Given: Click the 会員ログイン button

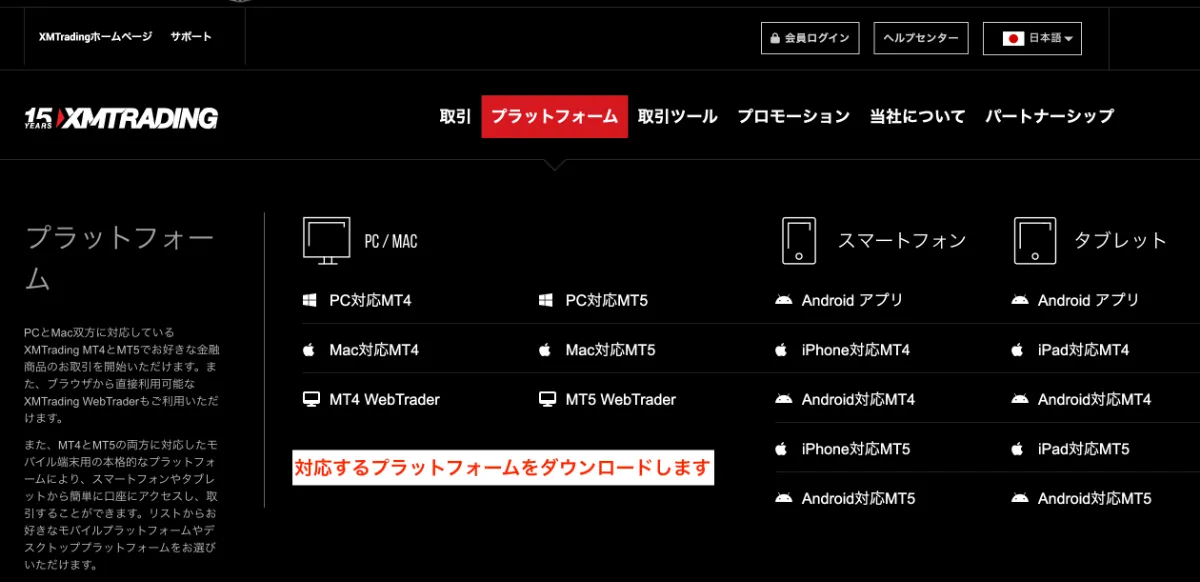Looking at the screenshot, I should [x=810, y=38].
